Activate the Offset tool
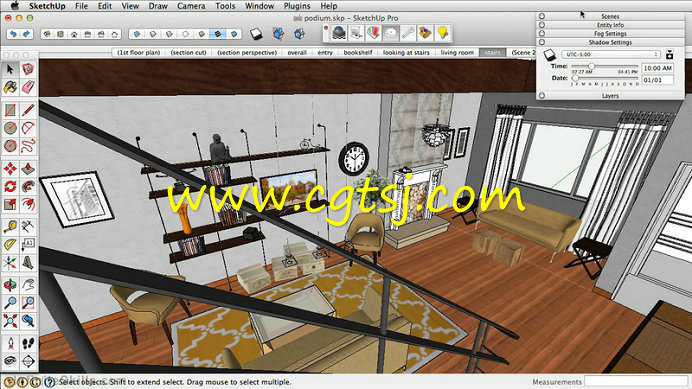This screenshot has width=692, height=389. (x=28, y=204)
